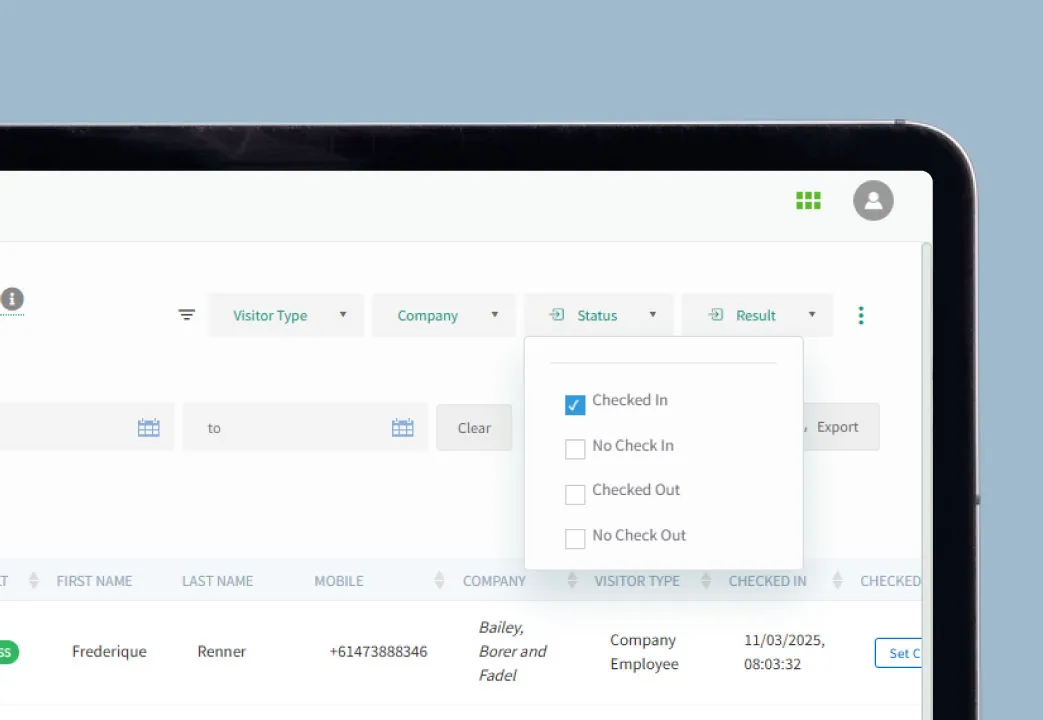1043x720 pixels.
Task: Click Set Check-out for Frederique Renner
Action: (899, 653)
